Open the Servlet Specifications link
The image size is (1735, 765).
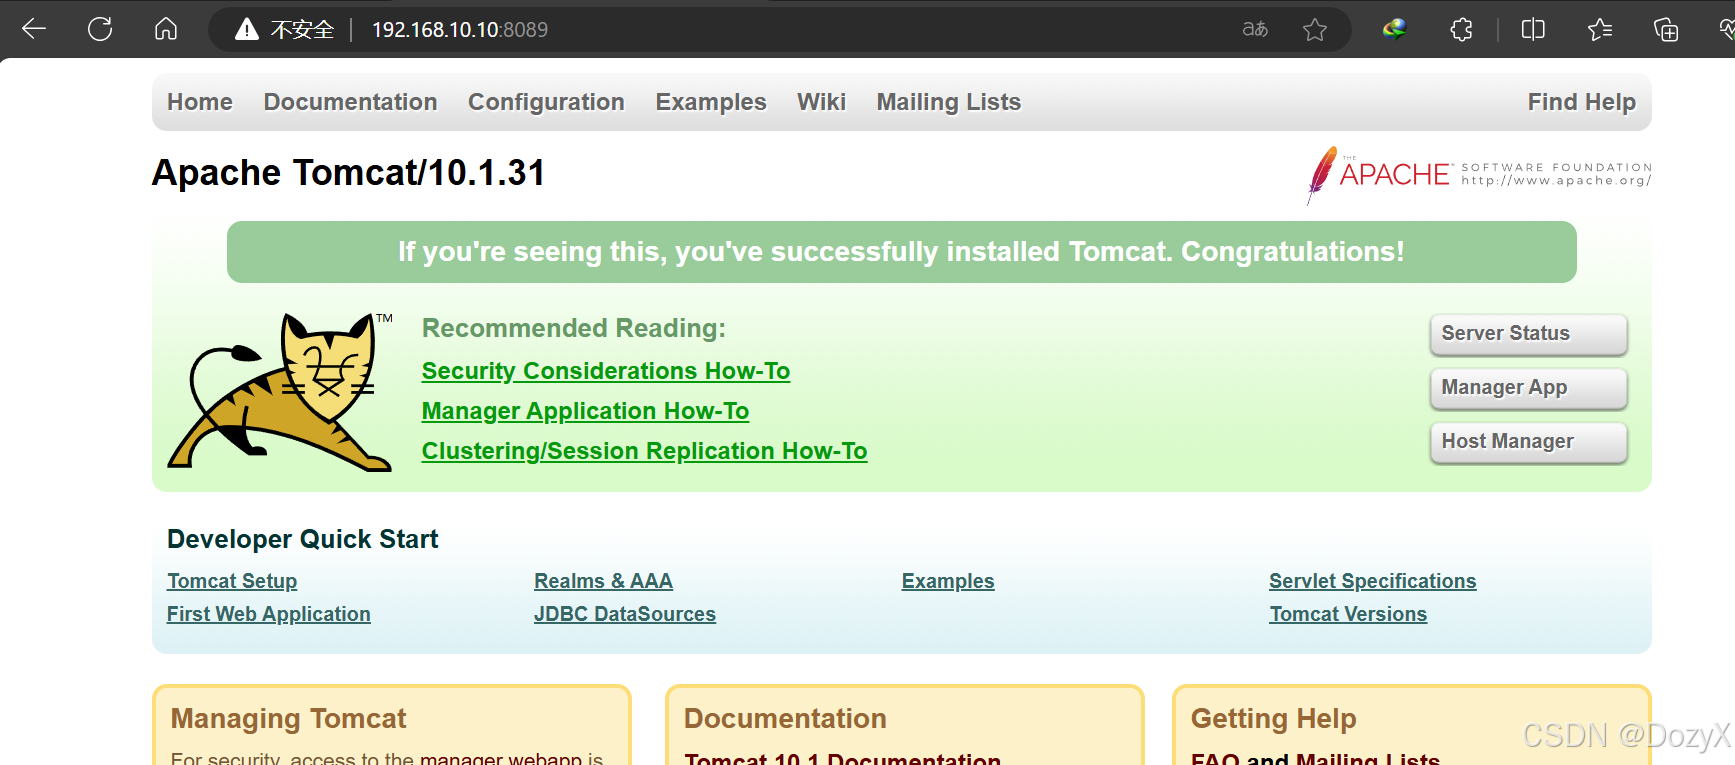[x=1373, y=581]
